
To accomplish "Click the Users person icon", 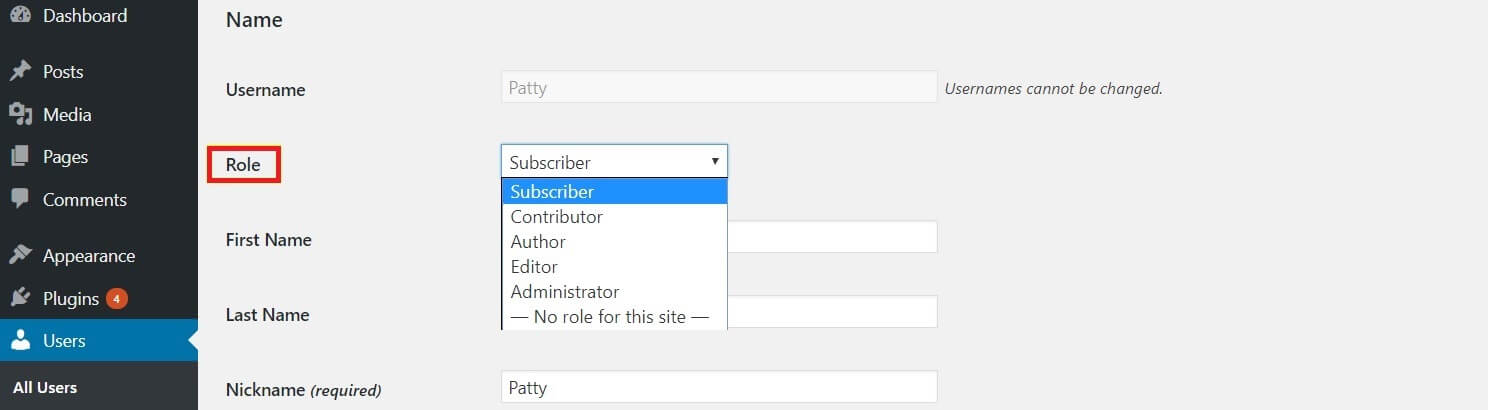I will [20, 341].
